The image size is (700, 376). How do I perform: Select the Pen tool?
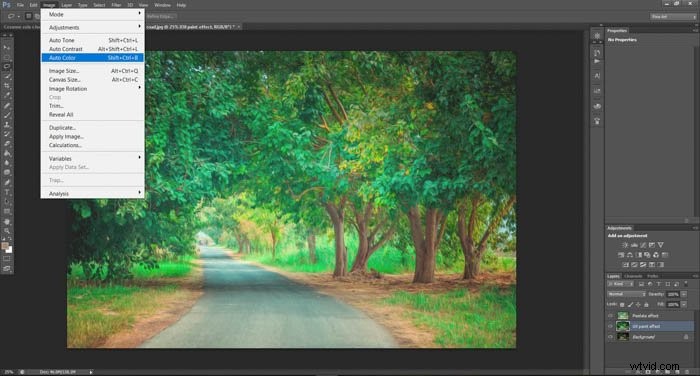[x=7, y=182]
